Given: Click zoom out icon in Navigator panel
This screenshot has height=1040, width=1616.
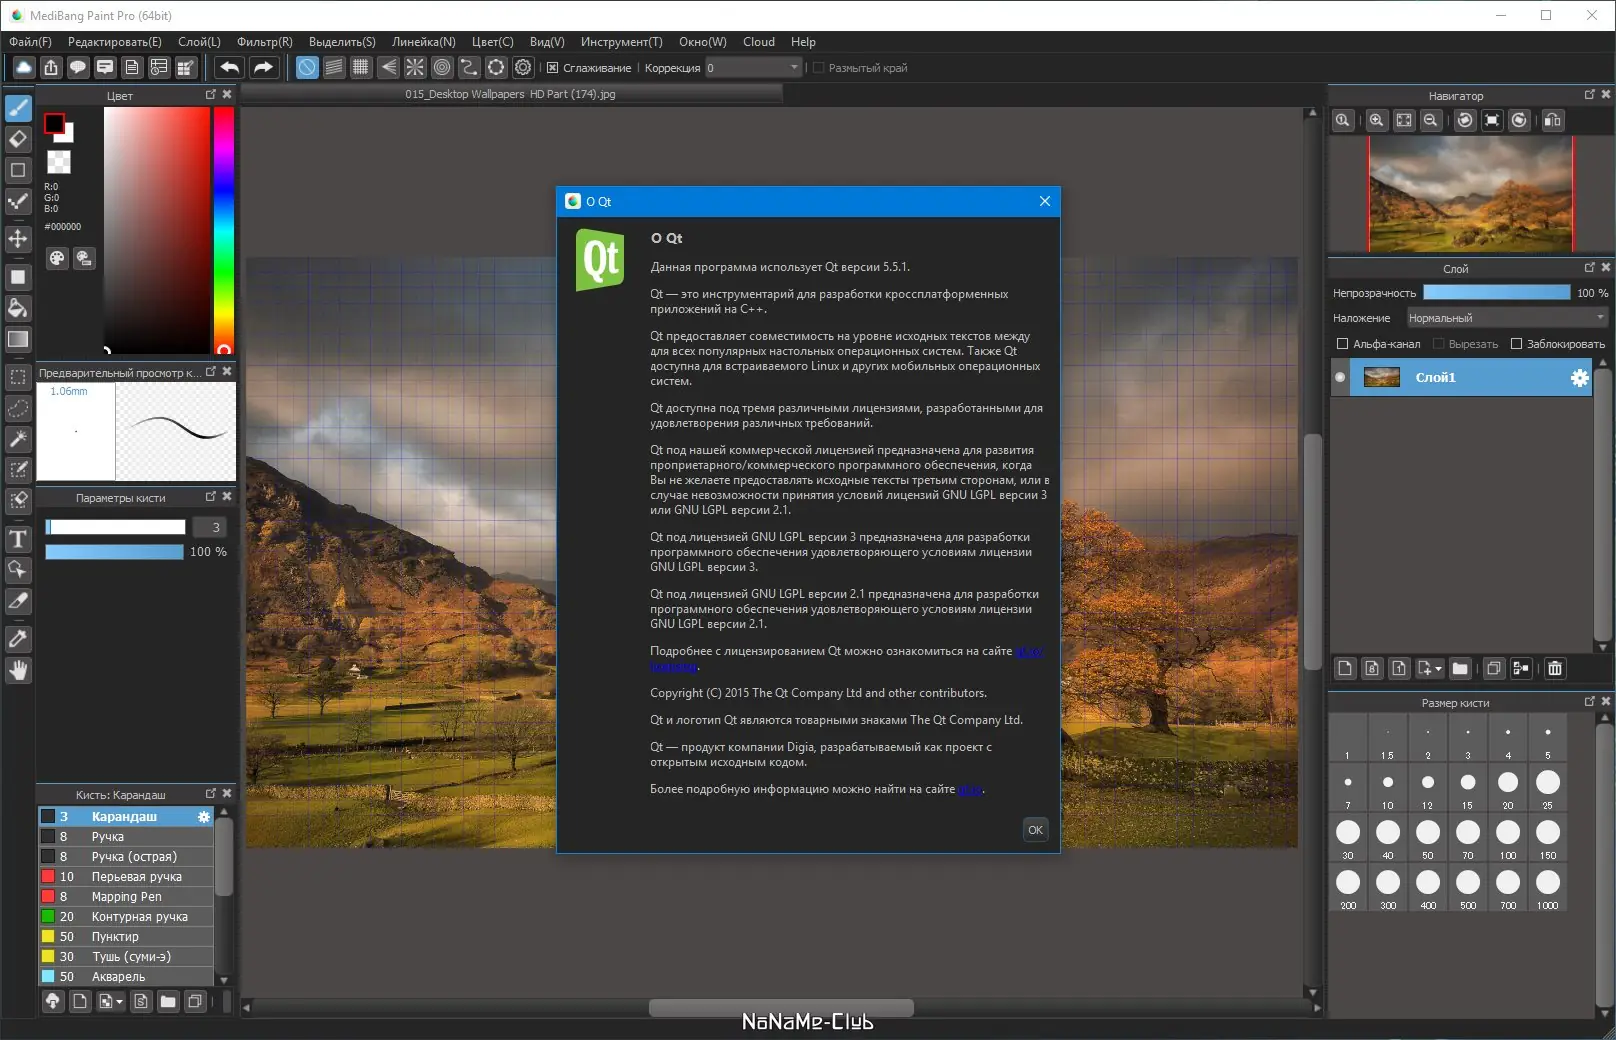Looking at the screenshot, I should click(1431, 120).
